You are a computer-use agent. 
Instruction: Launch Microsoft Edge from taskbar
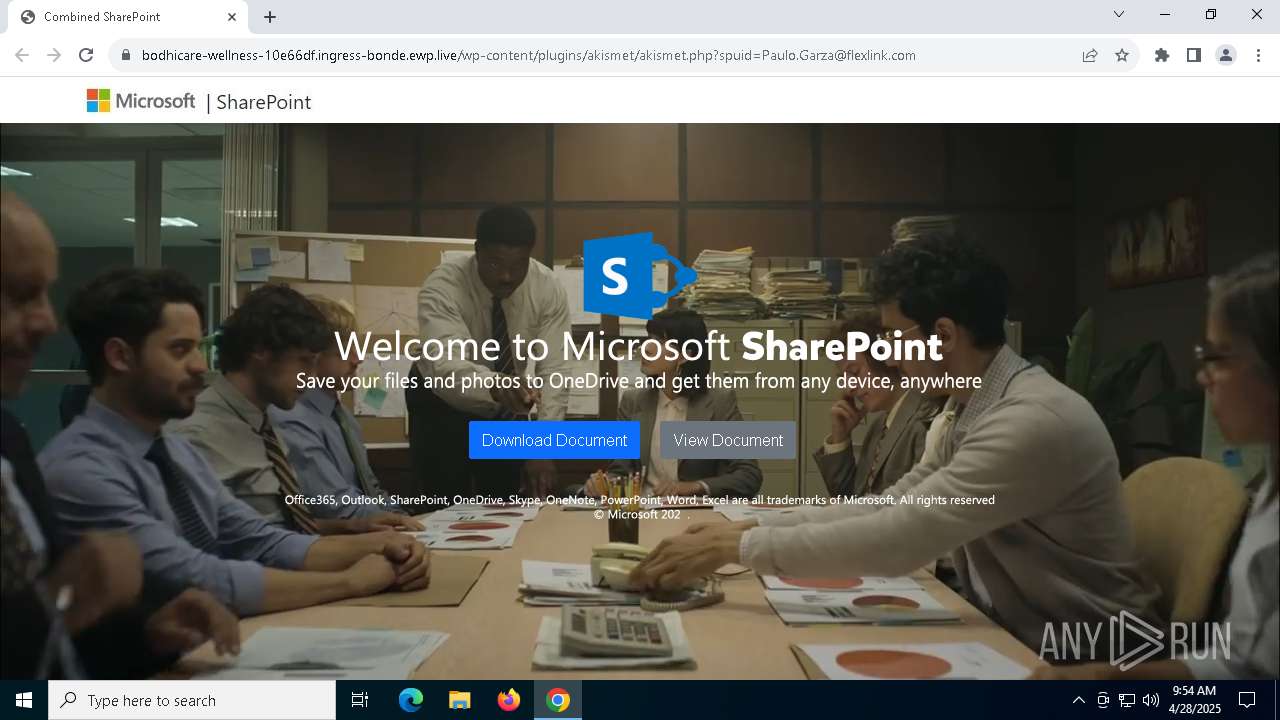(411, 700)
